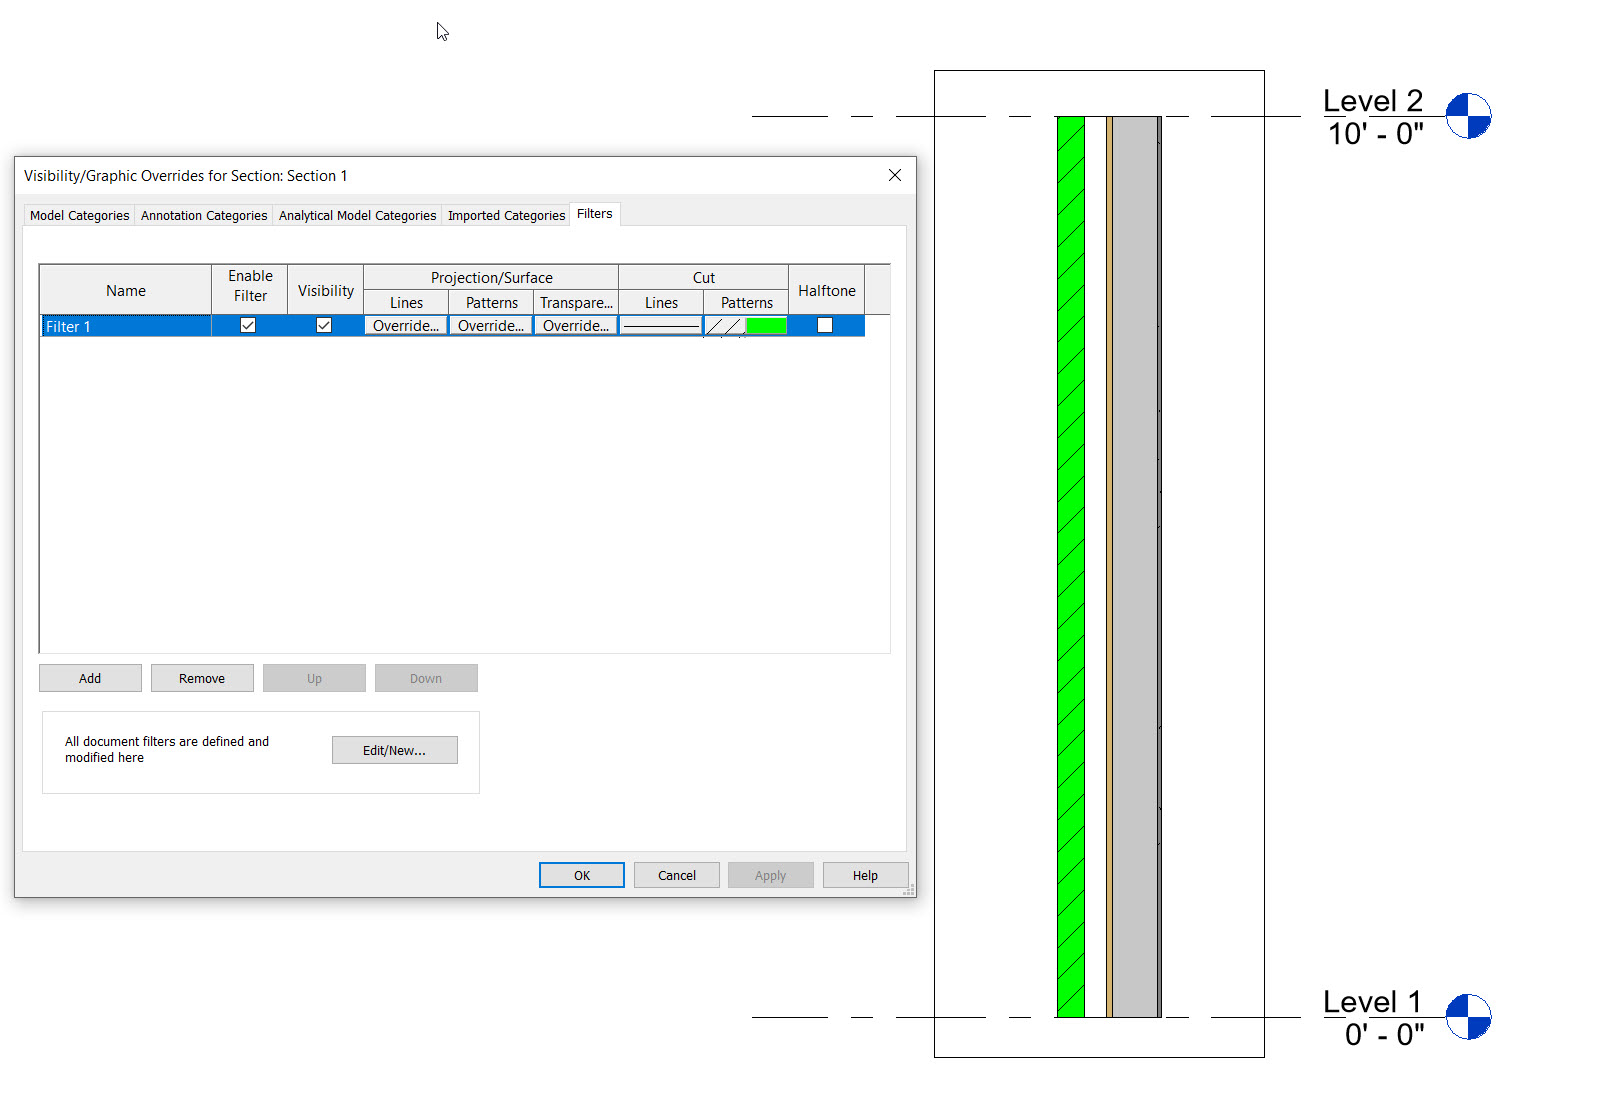The width and height of the screenshot is (1615, 1105).
Task: Switch to the Model Categories tab
Action: point(79,215)
